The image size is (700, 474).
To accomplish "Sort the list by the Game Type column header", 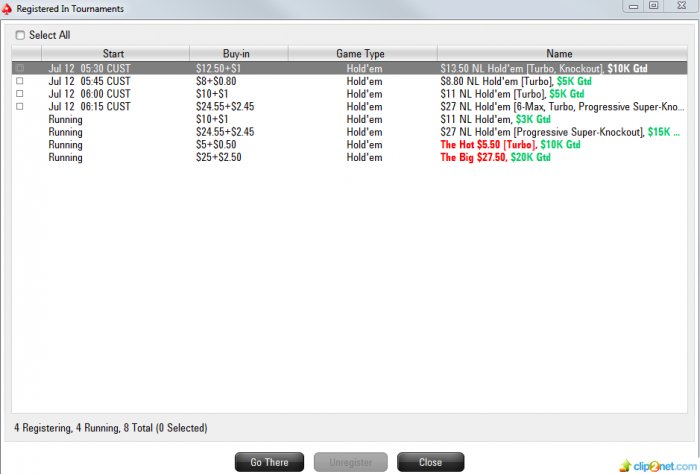I will [x=362, y=54].
